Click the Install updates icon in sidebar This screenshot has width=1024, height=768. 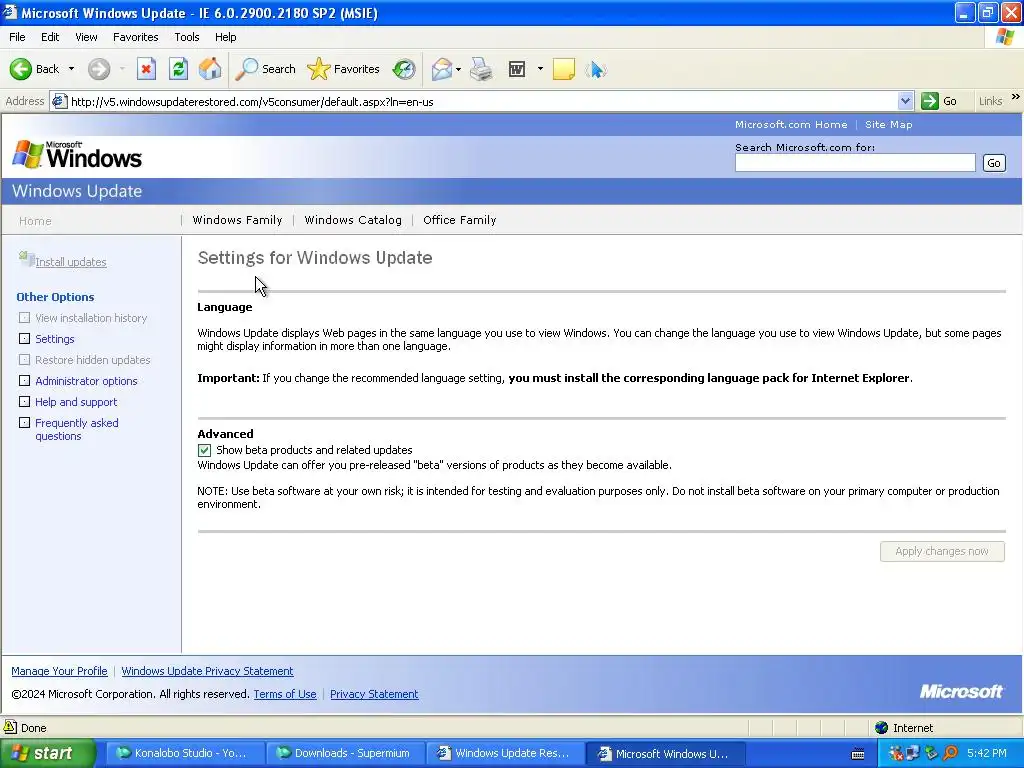(26, 259)
